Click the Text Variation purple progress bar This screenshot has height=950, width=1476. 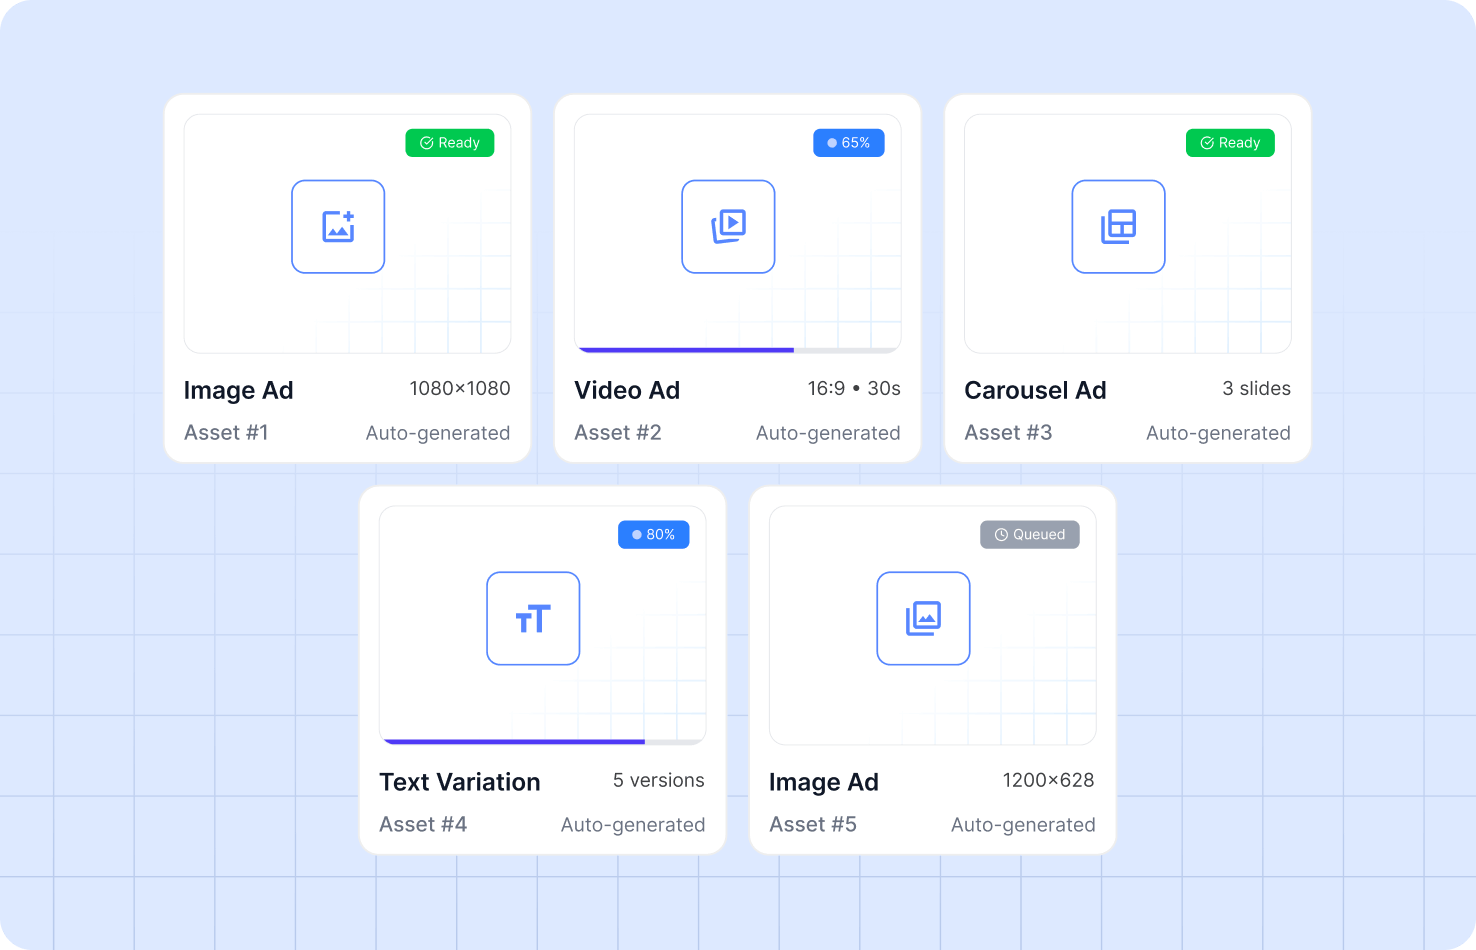pyautogui.click(x=514, y=742)
